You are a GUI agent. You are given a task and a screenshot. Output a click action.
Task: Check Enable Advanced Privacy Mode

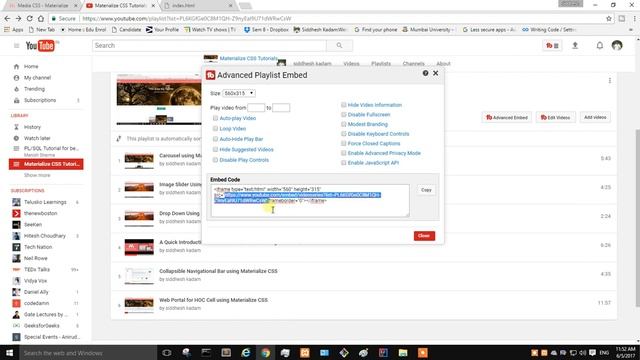pos(344,153)
